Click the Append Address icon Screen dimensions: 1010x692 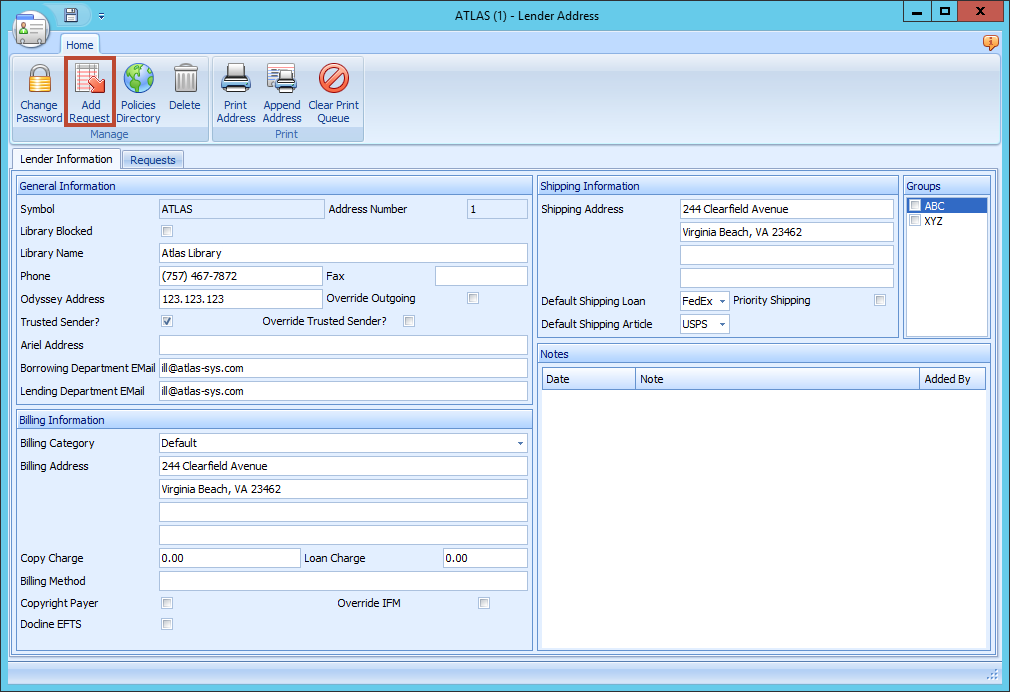click(282, 80)
